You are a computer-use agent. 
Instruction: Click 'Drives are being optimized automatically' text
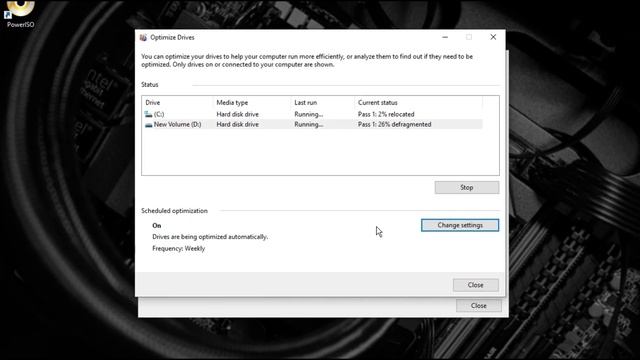[210, 237]
